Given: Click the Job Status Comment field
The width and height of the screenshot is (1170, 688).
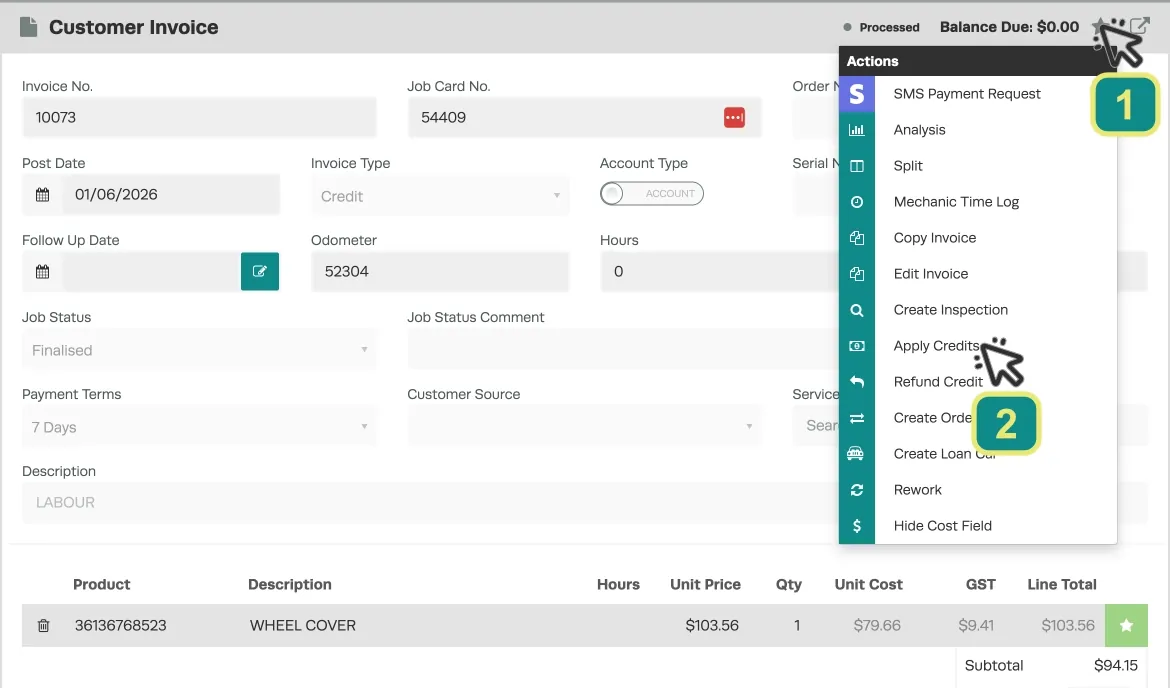Looking at the screenshot, I should tap(623, 350).
